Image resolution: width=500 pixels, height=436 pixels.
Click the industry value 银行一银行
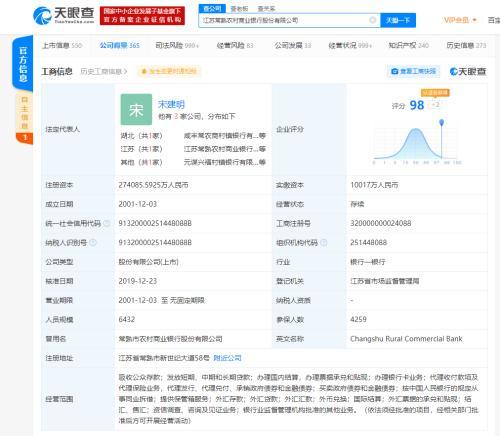point(368,262)
